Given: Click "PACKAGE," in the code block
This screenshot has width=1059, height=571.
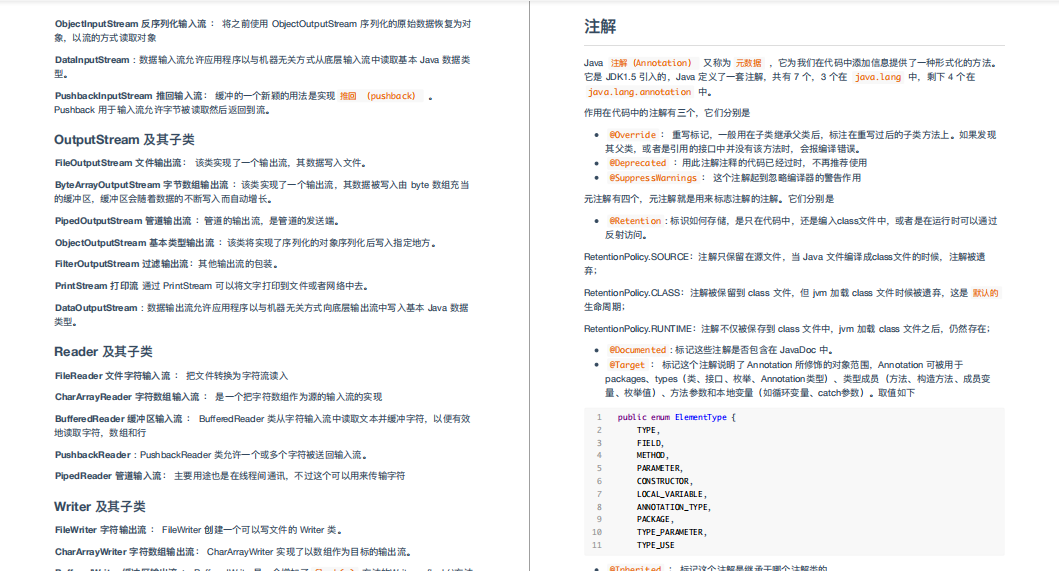Looking at the screenshot, I should (655, 519).
